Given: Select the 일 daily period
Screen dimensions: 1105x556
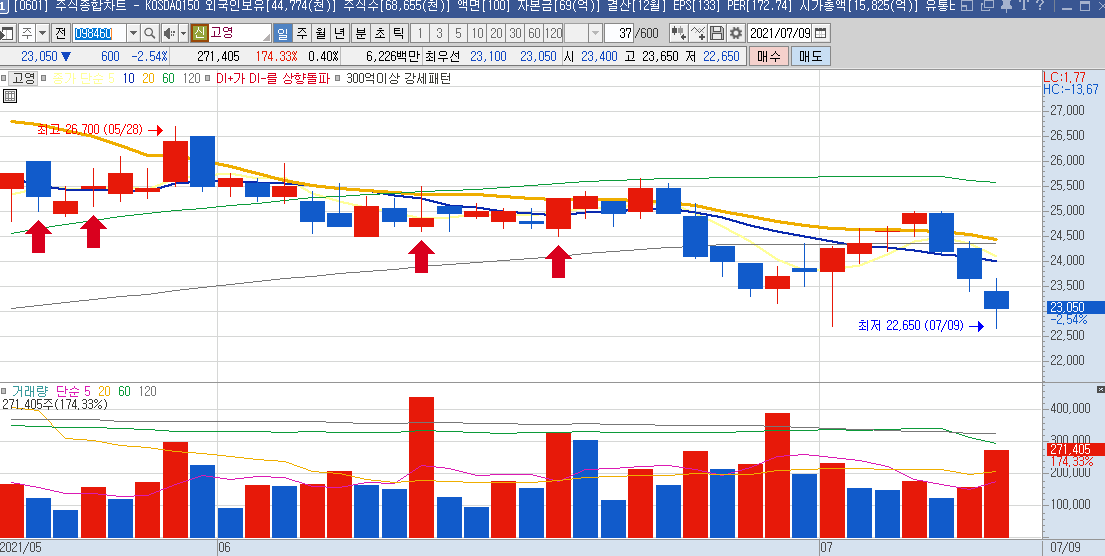Looking at the screenshot, I should [283, 33].
